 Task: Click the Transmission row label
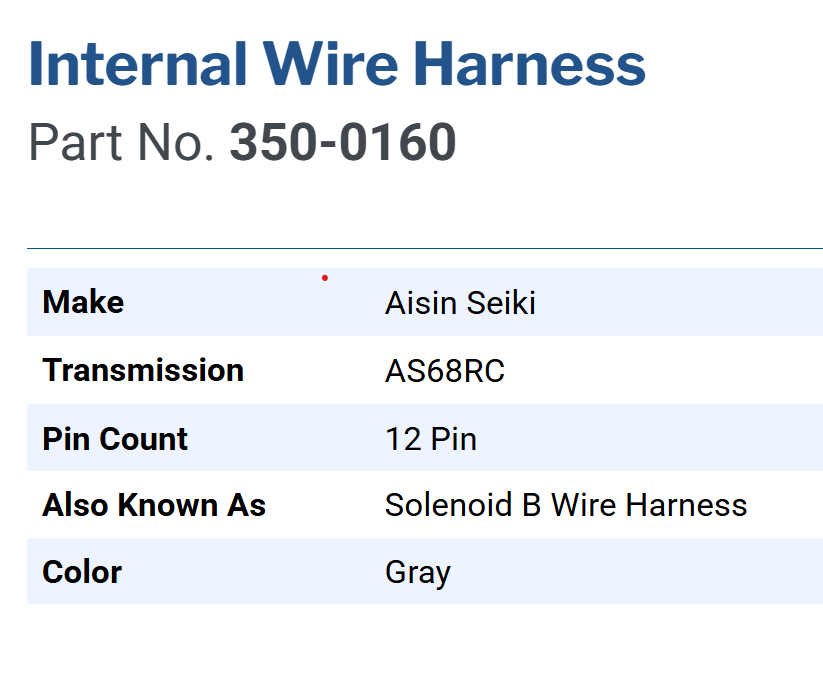coord(143,370)
